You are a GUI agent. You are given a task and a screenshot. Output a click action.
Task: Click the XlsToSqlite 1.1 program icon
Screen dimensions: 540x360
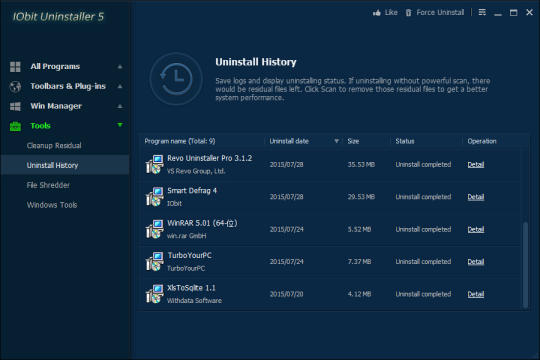coord(155,294)
